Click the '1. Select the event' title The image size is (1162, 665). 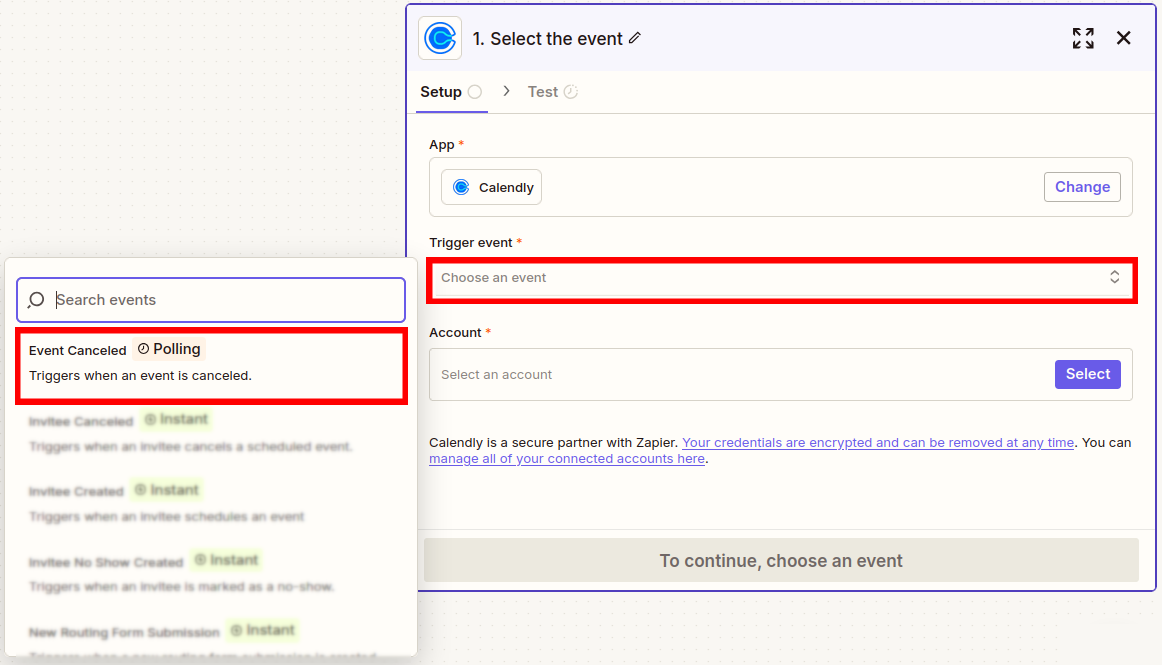[548, 39]
